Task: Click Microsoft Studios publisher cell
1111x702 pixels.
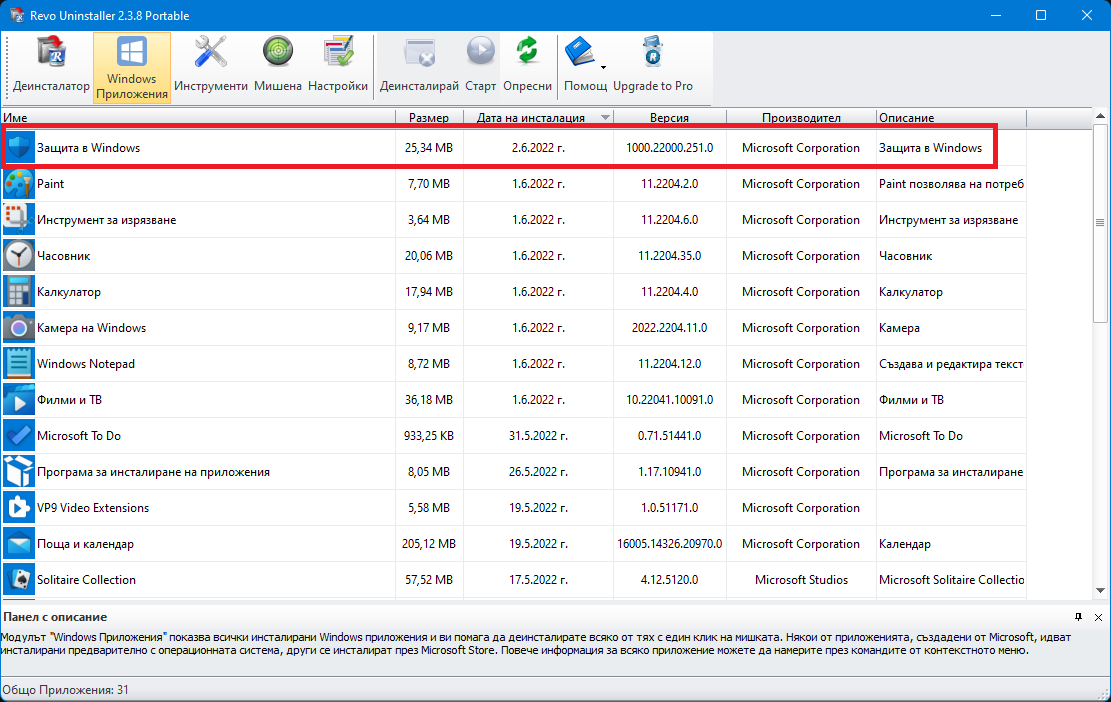Action: click(x=801, y=579)
